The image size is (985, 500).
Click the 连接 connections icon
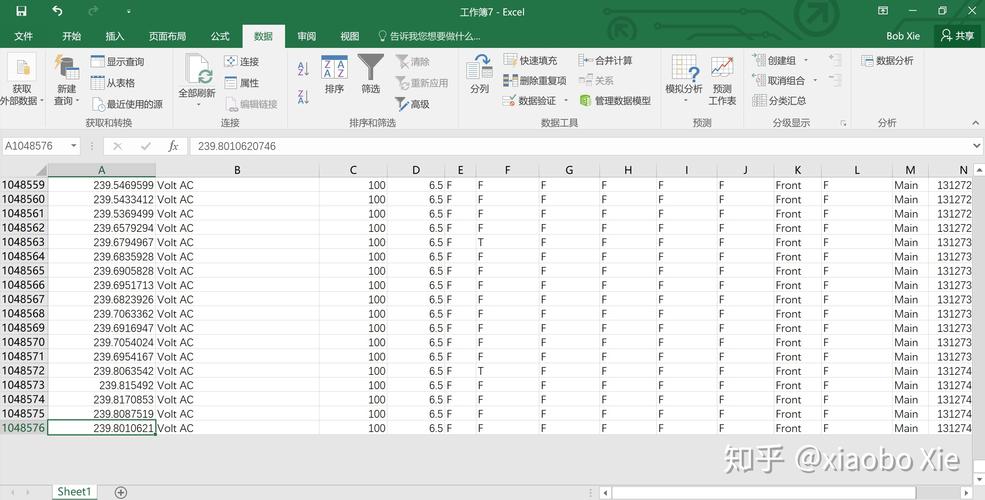pyautogui.click(x=231, y=62)
